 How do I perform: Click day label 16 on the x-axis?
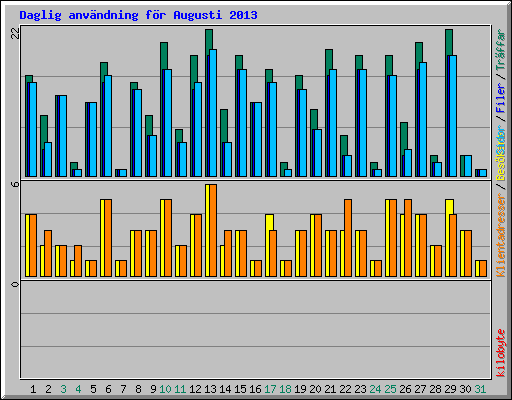coord(255,389)
